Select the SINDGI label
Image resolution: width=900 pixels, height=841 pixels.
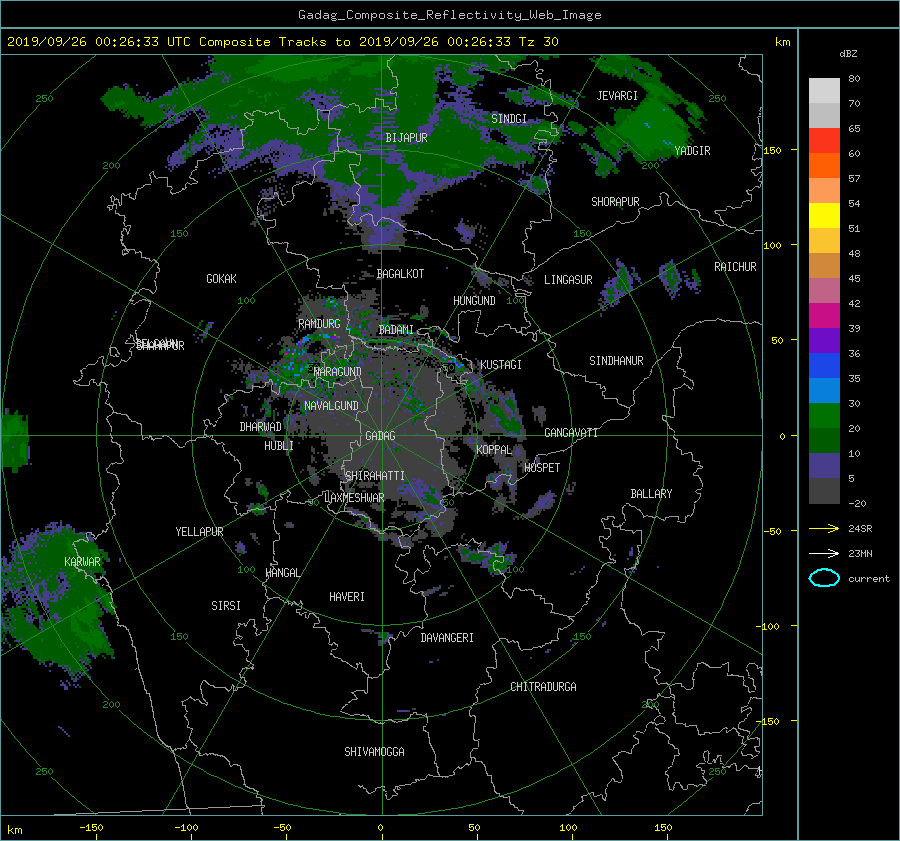click(509, 119)
